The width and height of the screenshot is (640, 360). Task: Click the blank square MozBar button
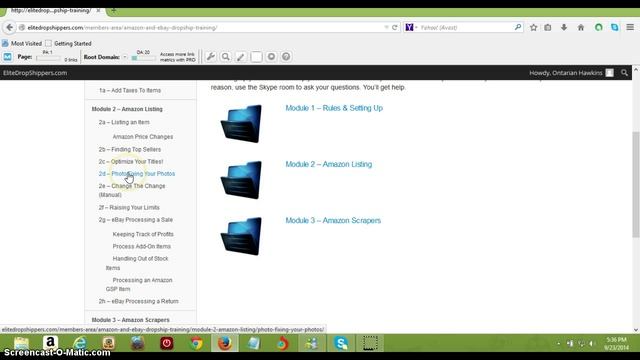point(256,57)
